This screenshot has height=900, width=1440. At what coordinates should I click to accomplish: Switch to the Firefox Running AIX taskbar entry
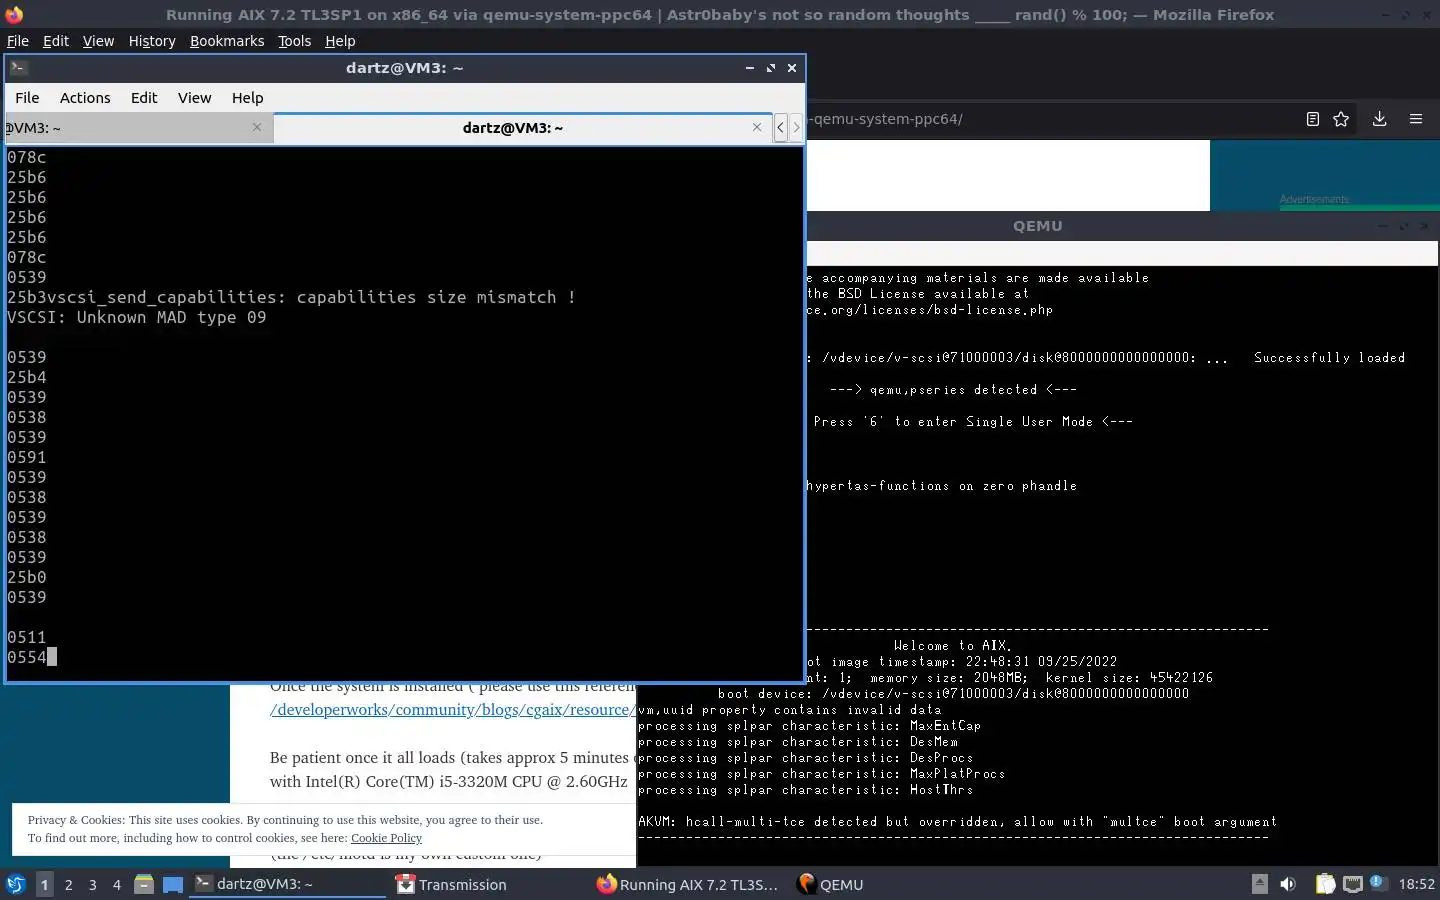pos(687,884)
